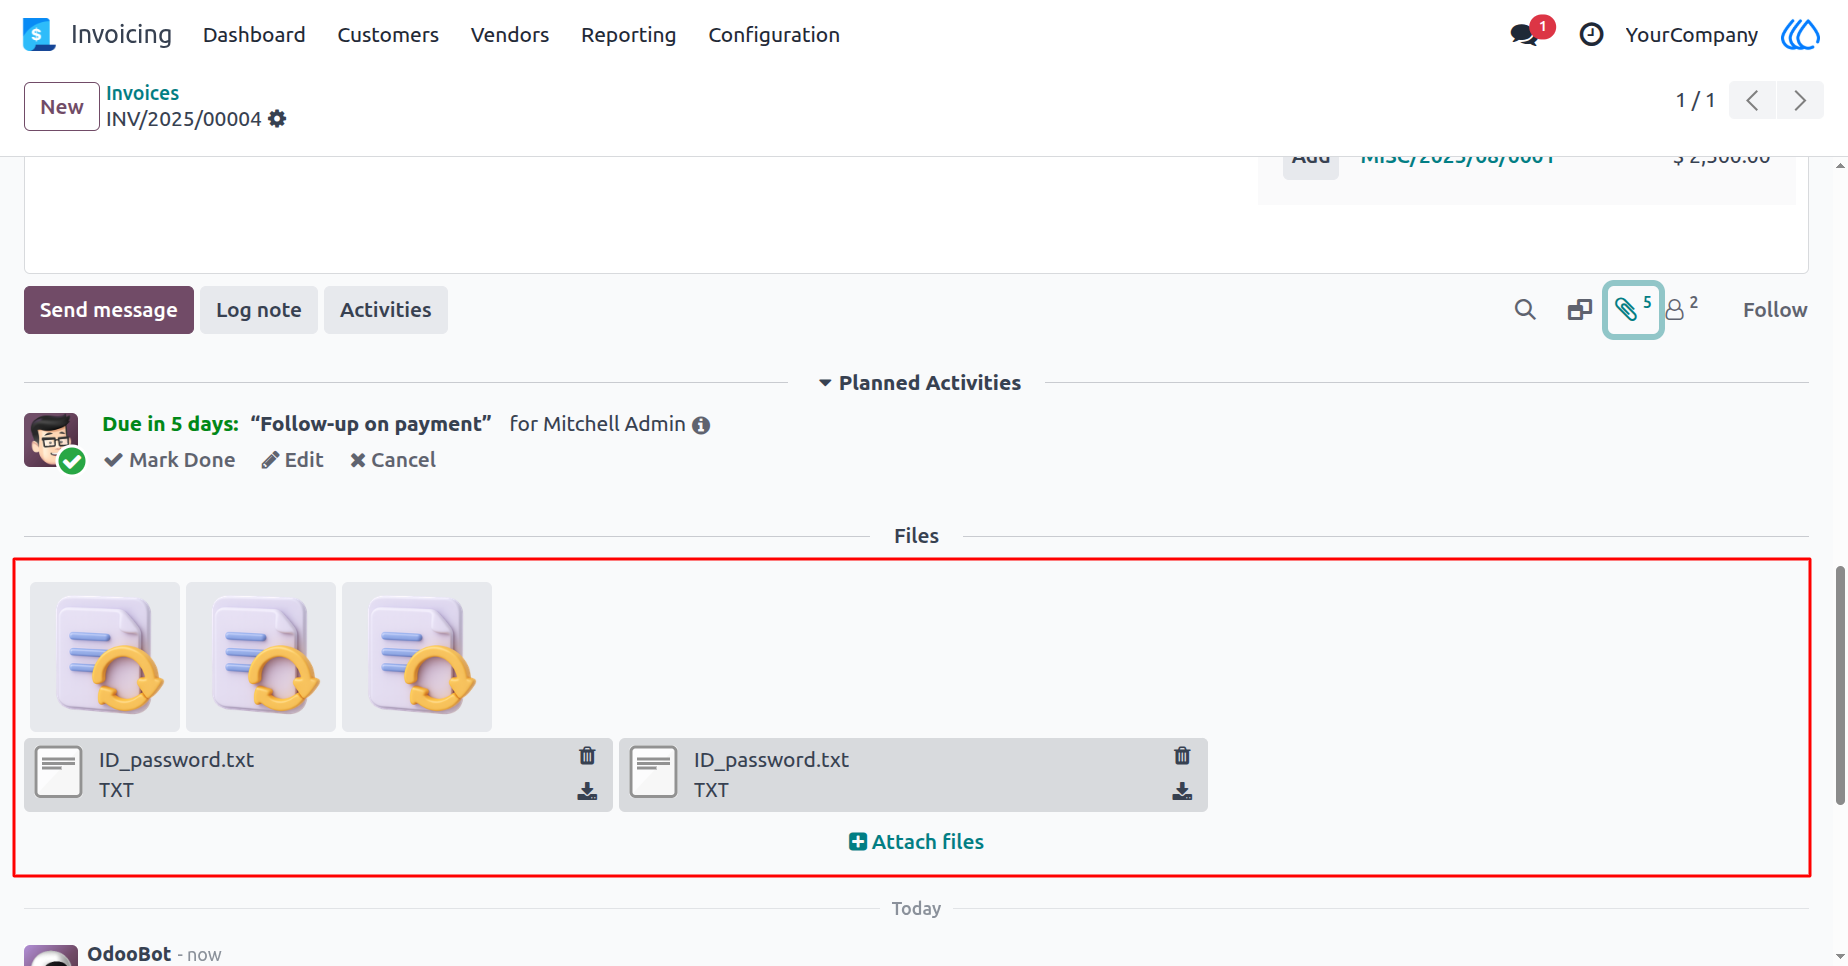Delete the second ID_password.txt attachment
This screenshot has width=1848, height=966.
(1182, 756)
